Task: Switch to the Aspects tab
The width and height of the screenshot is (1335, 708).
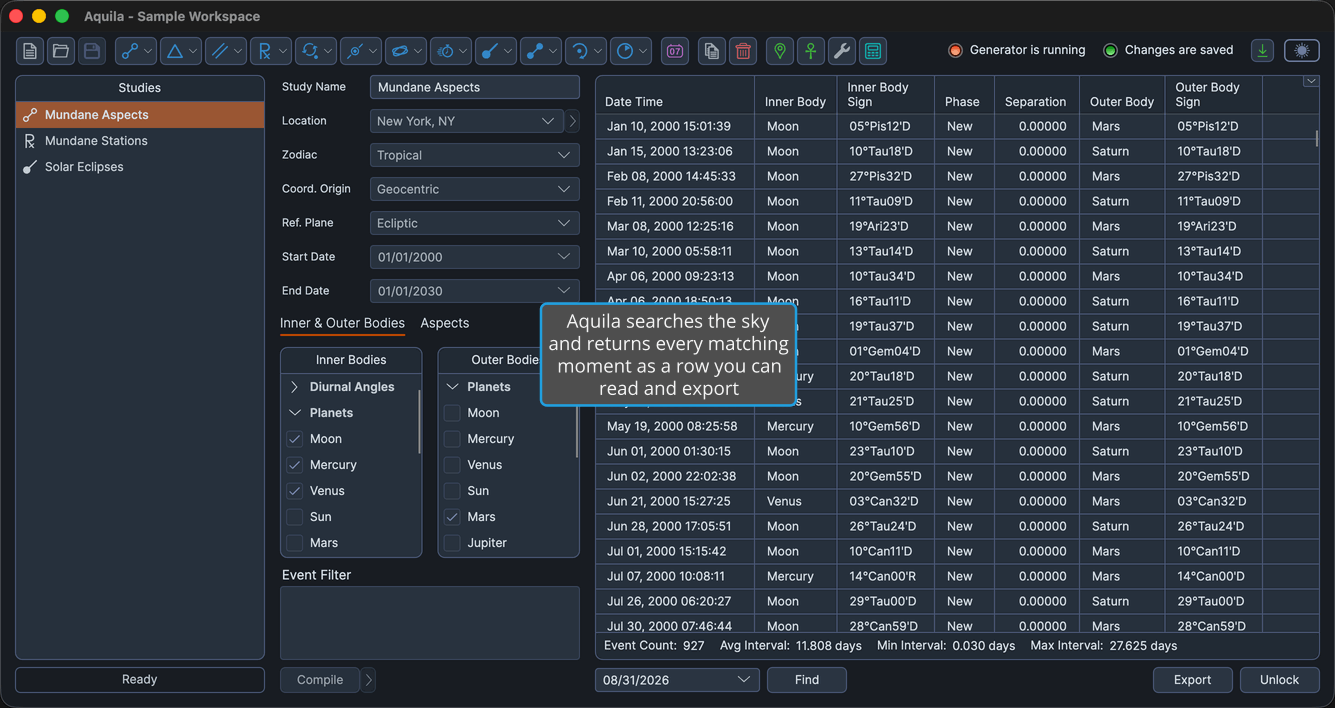Action: point(444,323)
